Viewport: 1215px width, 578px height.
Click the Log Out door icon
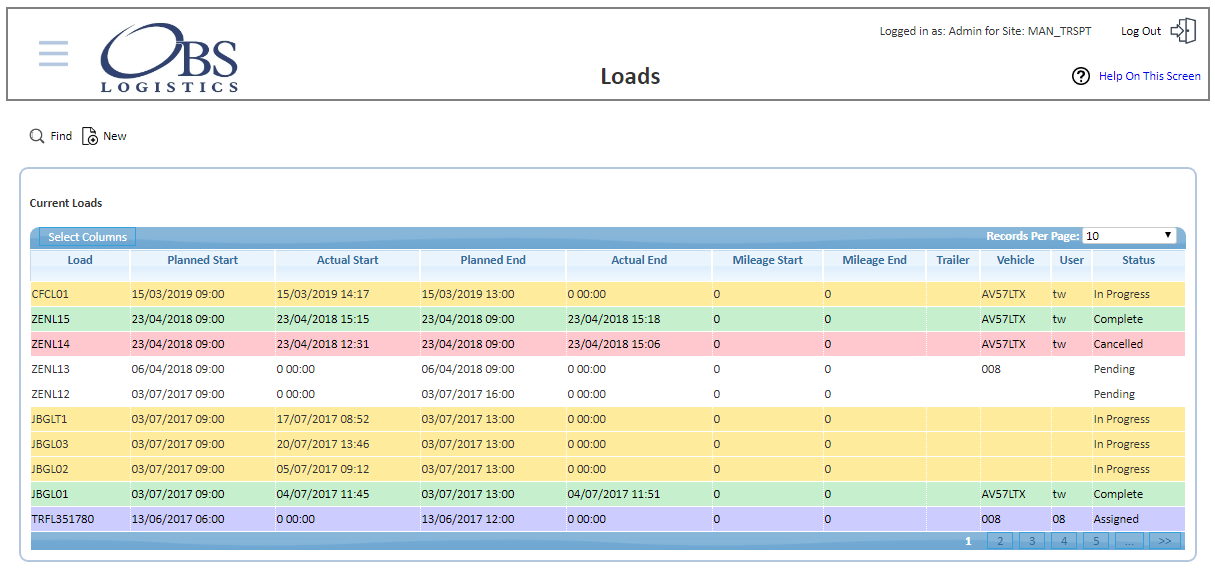pos(1183,31)
